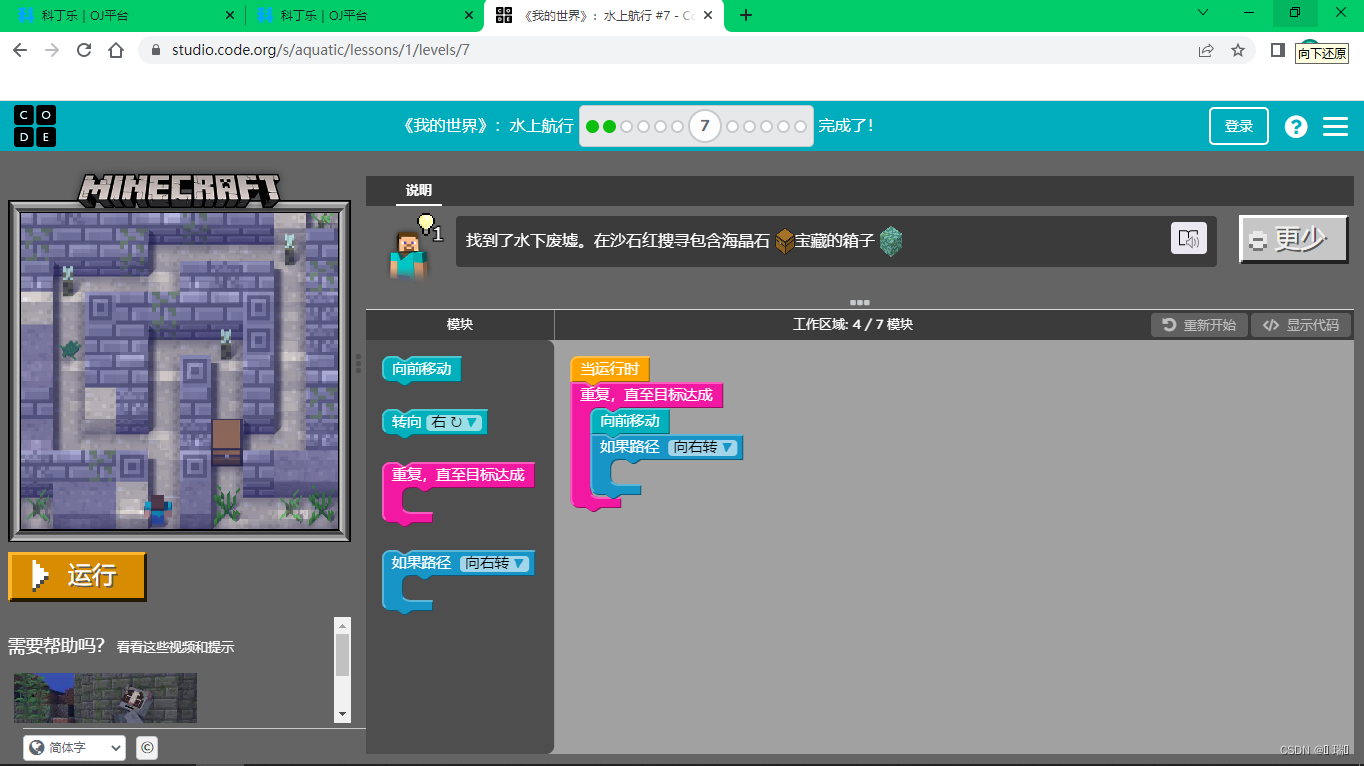Select the workspace 向前移动 block
This screenshot has height=766, width=1364.
coord(630,421)
